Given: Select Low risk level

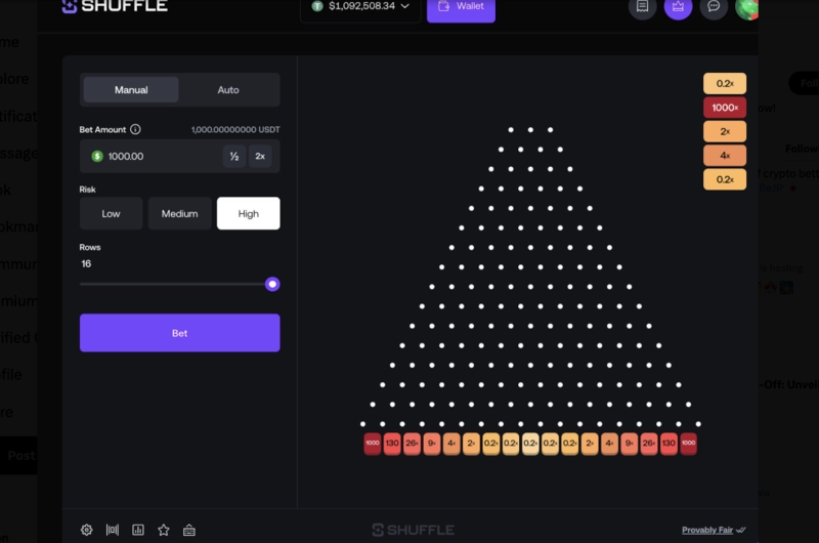Looking at the screenshot, I should click(x=111, y=213).
